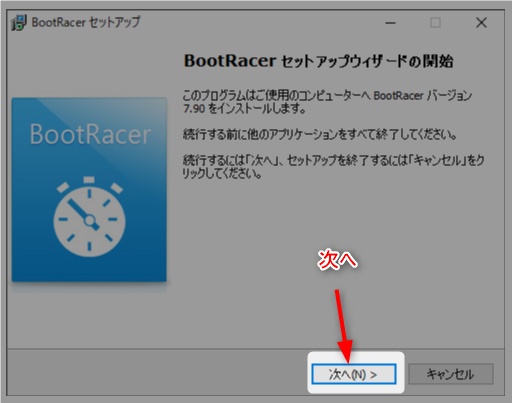Click the stopwatch icon on the banner
The width and height of the screenshot is (512, 403).
[x=89, y=216]
